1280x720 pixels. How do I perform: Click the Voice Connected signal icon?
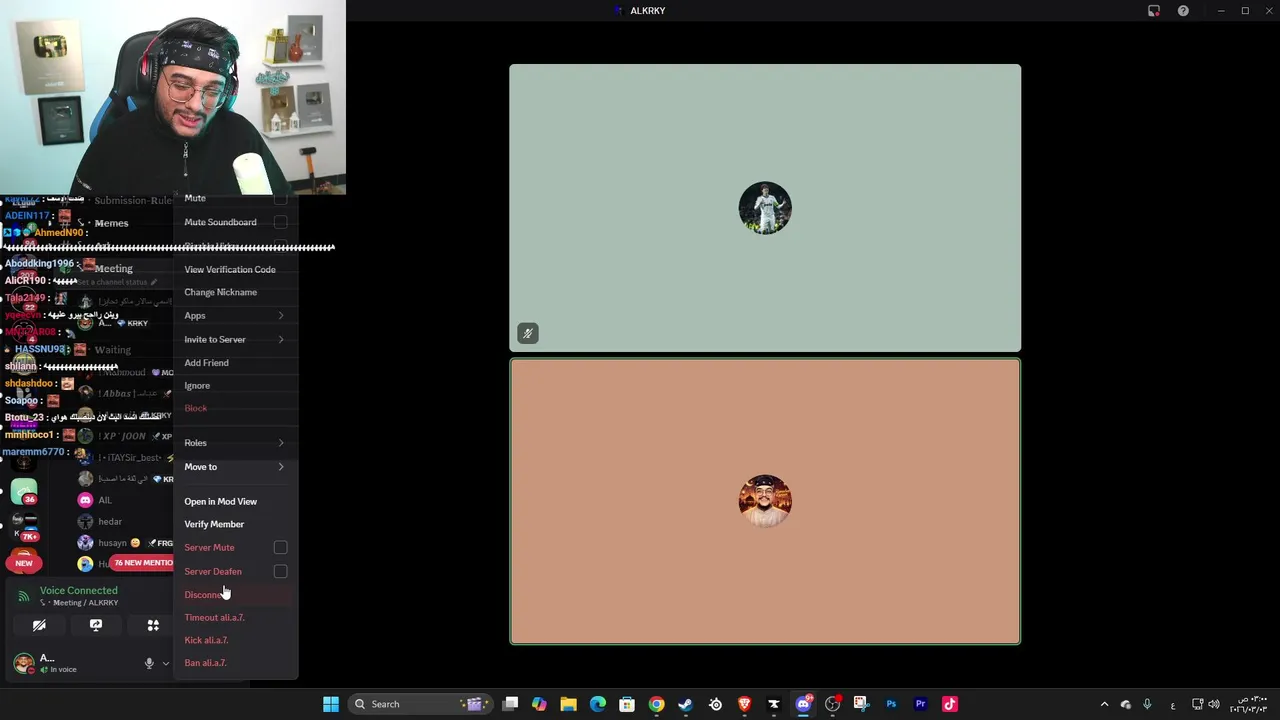point(24,596)
